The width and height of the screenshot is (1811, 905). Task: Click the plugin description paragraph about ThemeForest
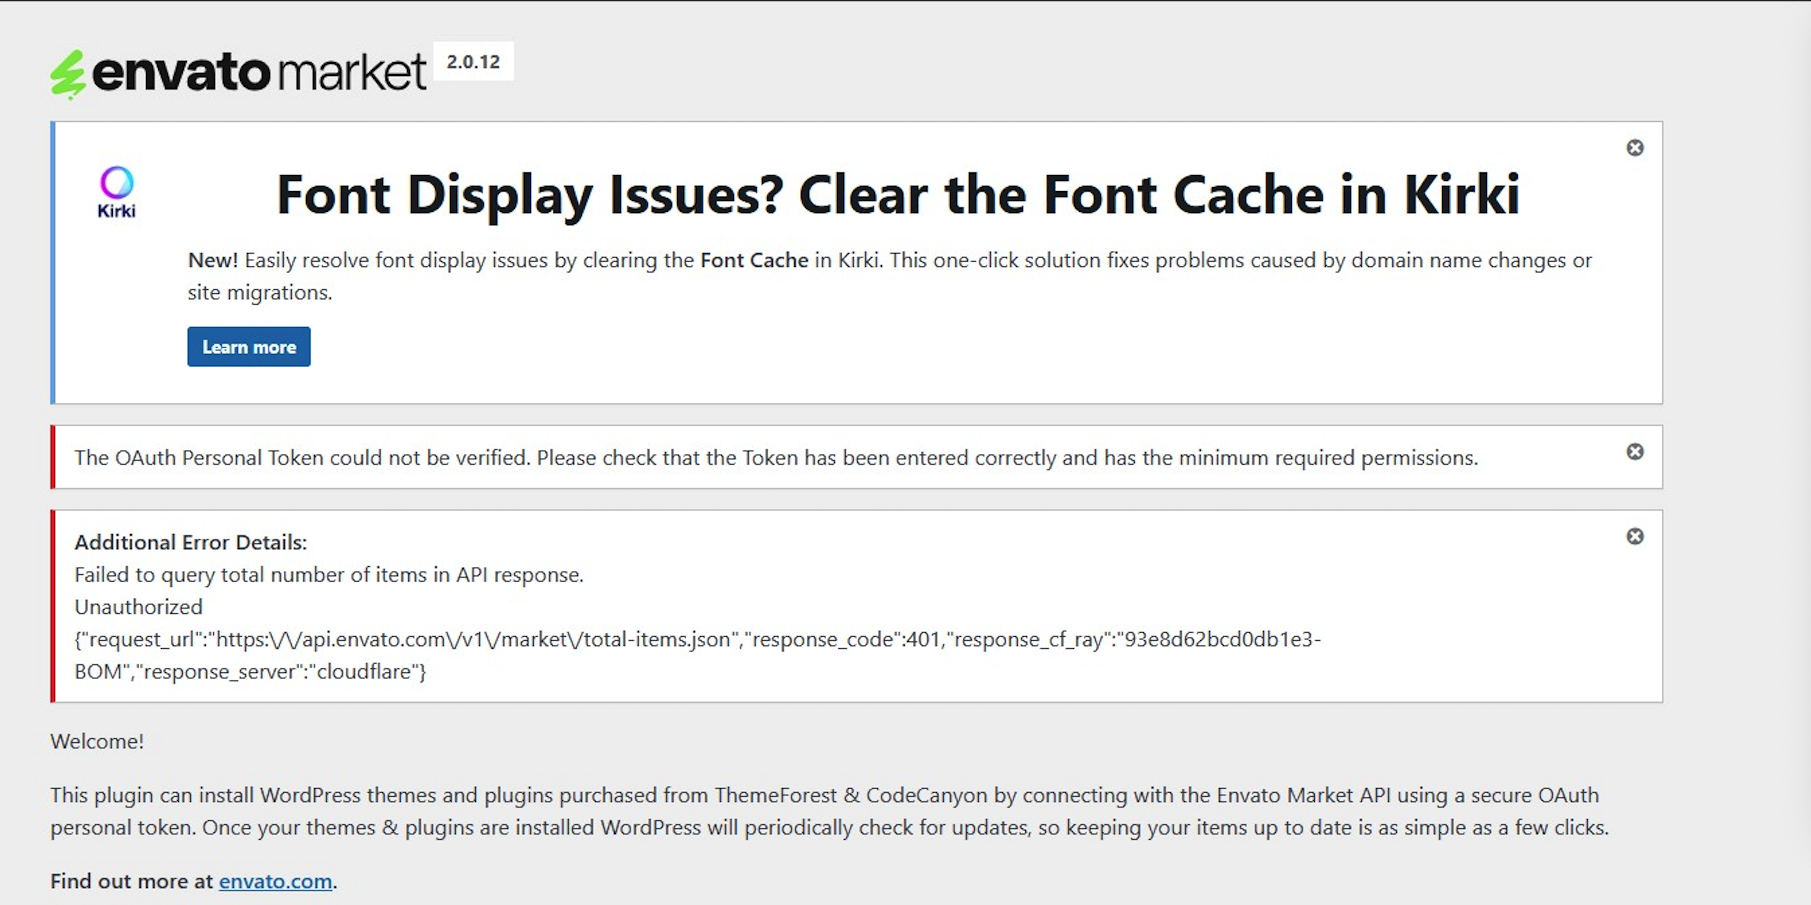(829, 811)
